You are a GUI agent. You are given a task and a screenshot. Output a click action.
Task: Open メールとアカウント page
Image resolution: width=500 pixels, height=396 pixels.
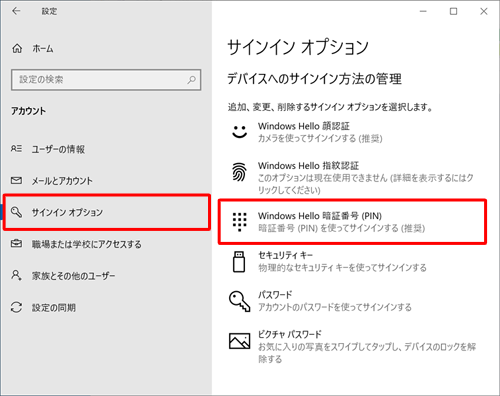coord(62,181)
